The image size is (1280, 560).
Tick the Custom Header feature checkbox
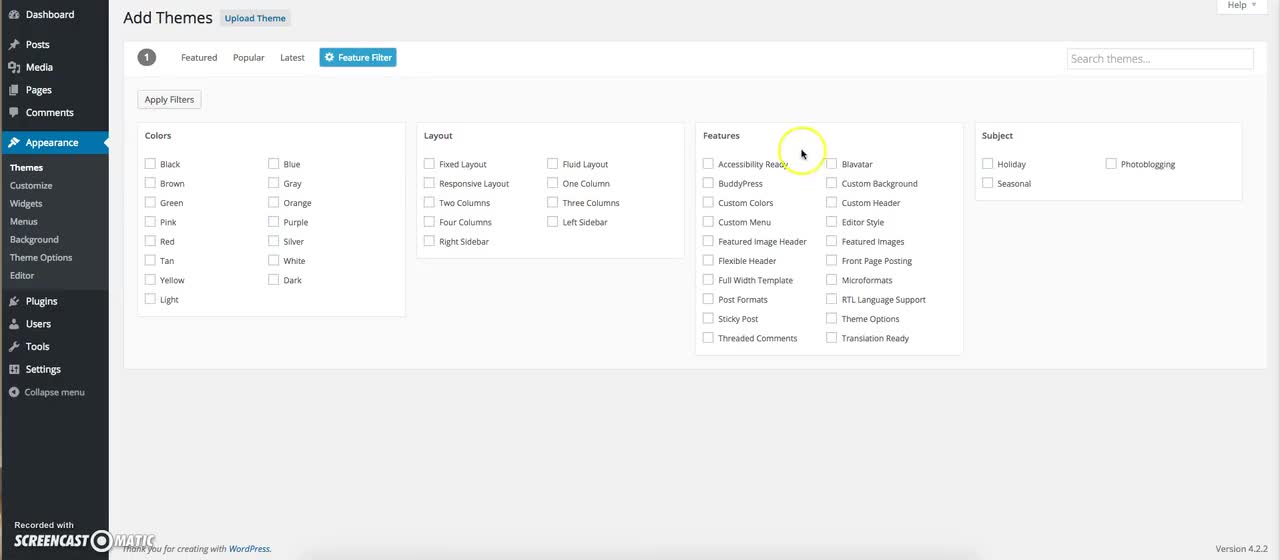[831, 203]
